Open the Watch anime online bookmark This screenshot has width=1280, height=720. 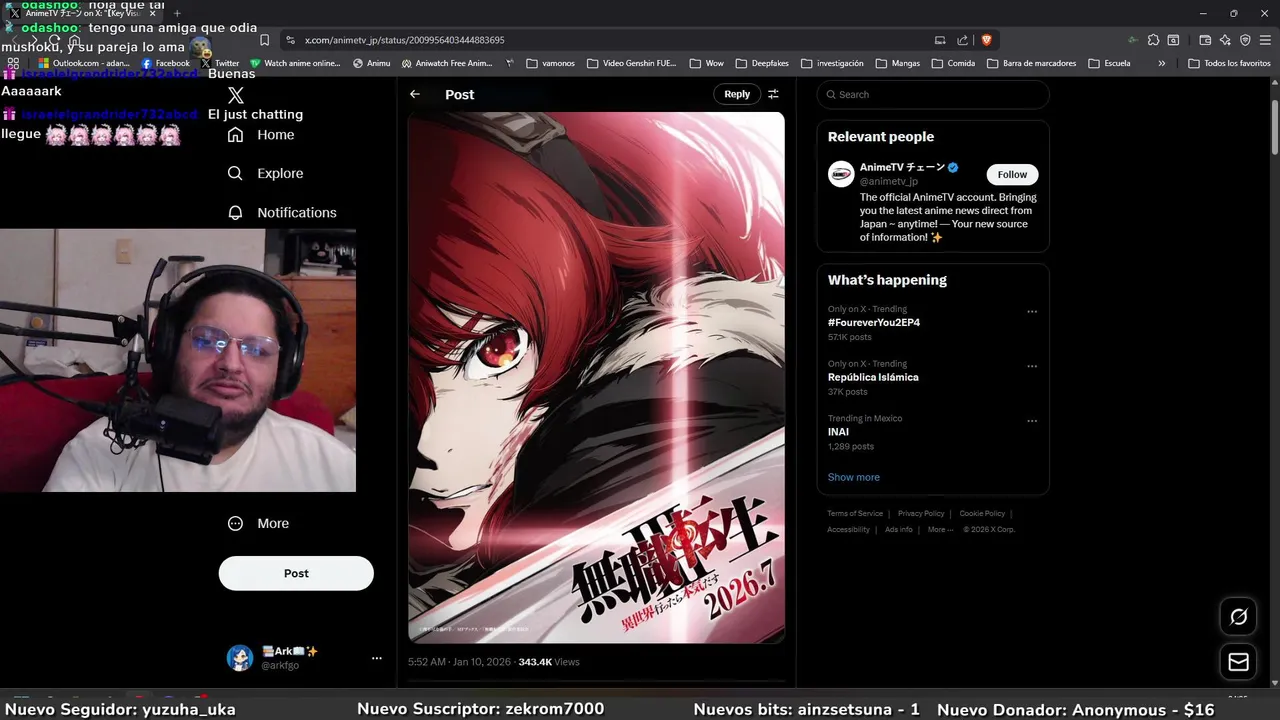296,63
